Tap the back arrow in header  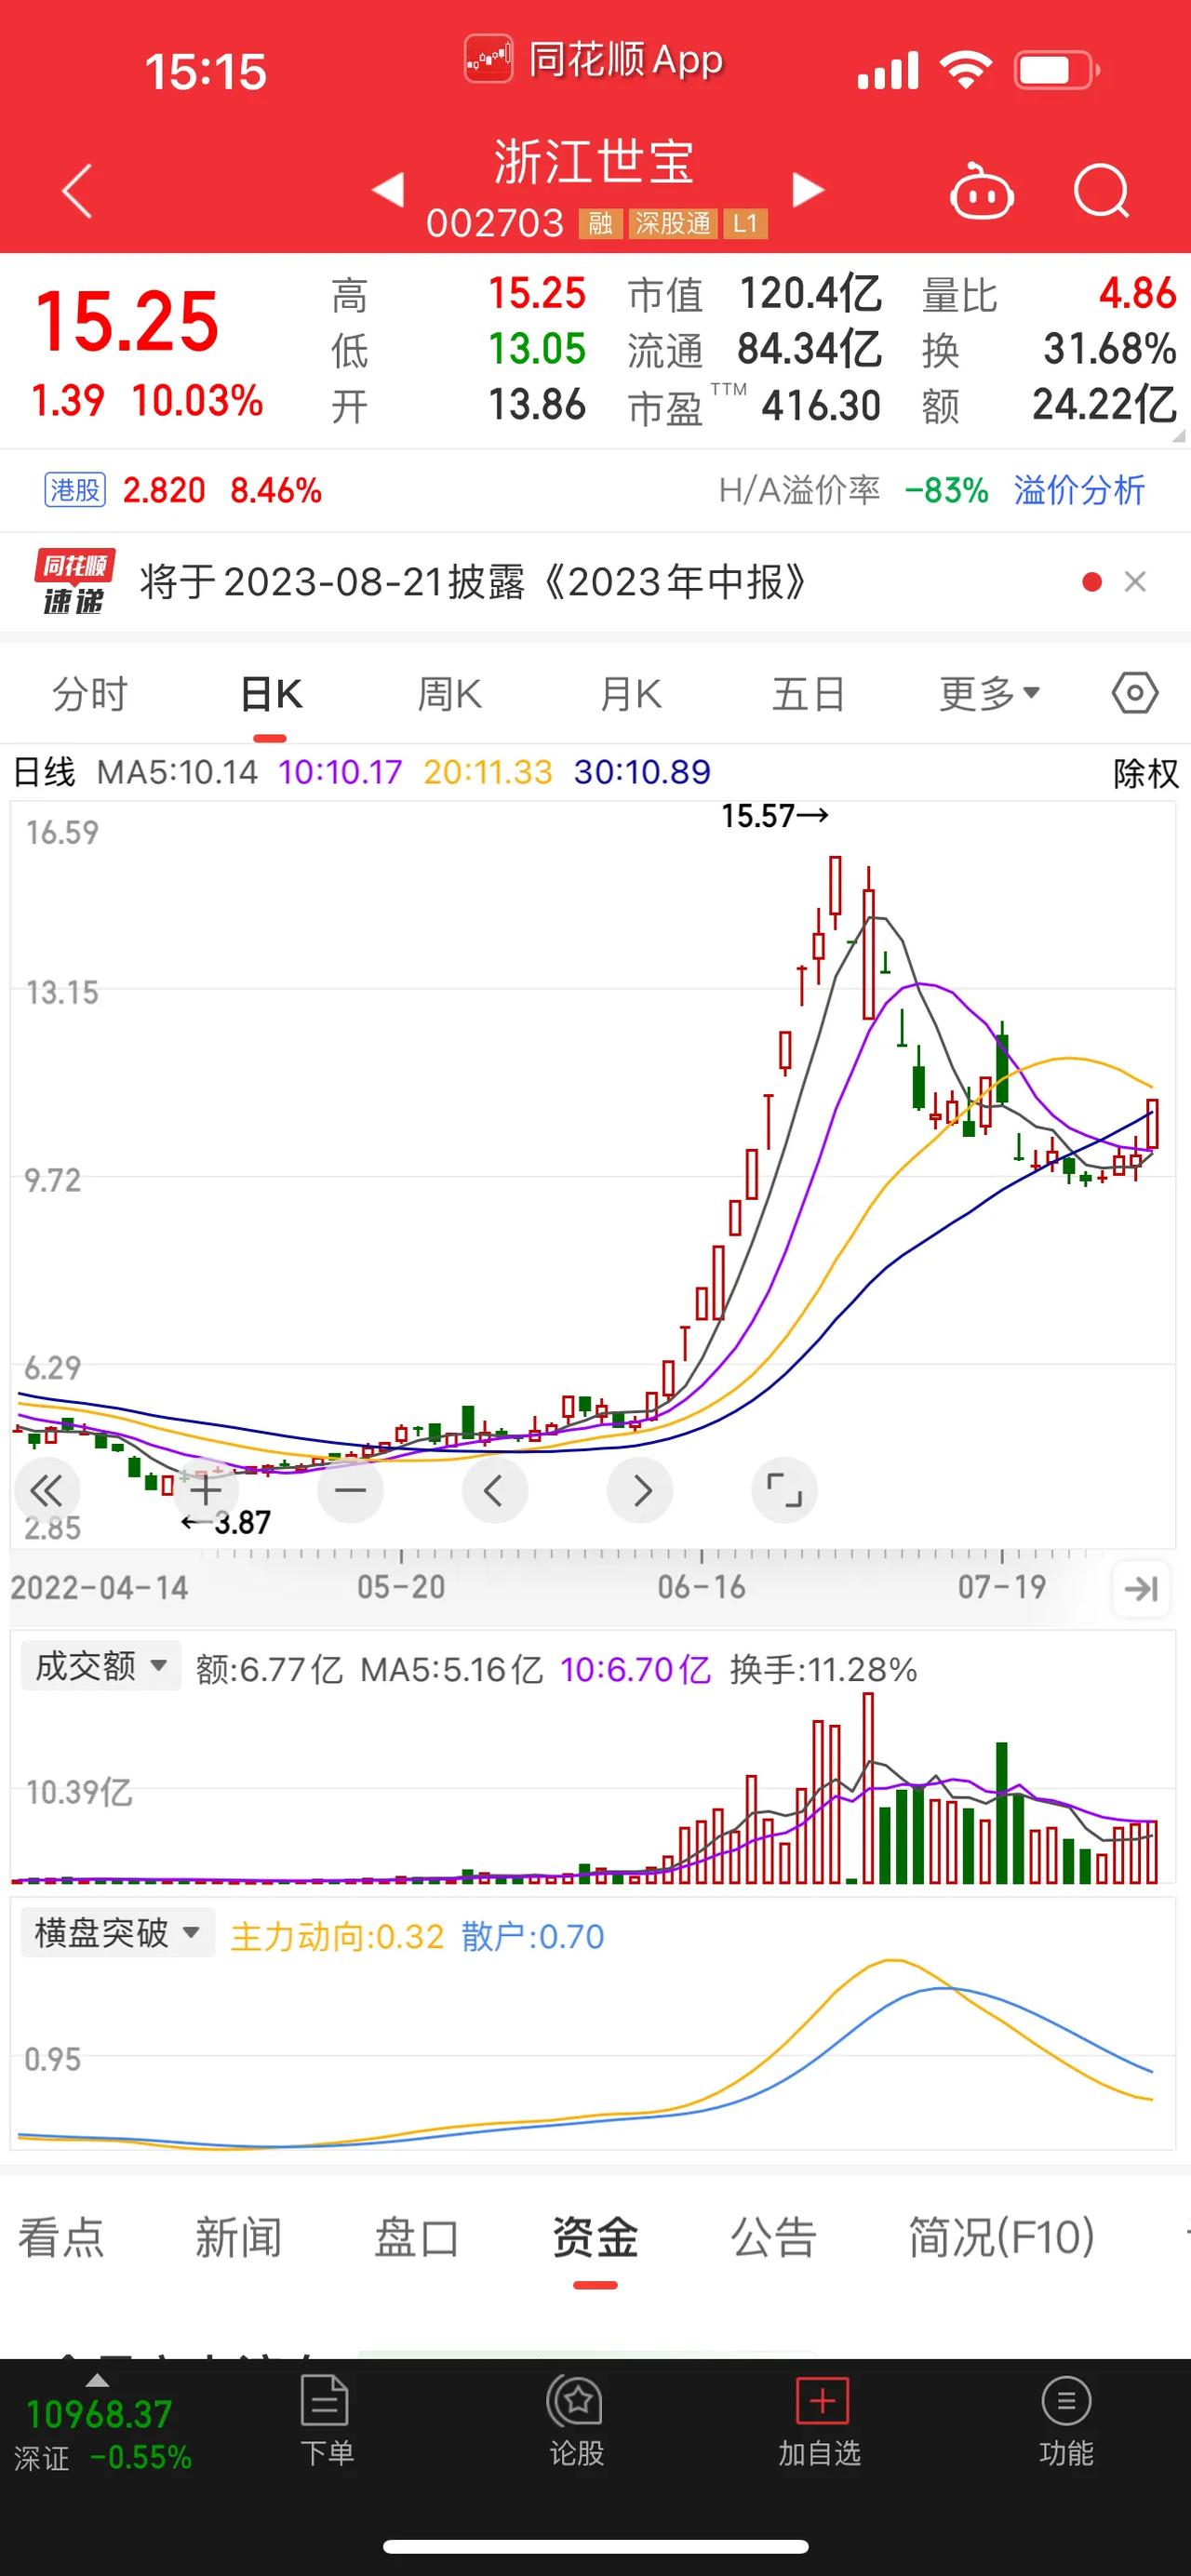tap(77, 190)
